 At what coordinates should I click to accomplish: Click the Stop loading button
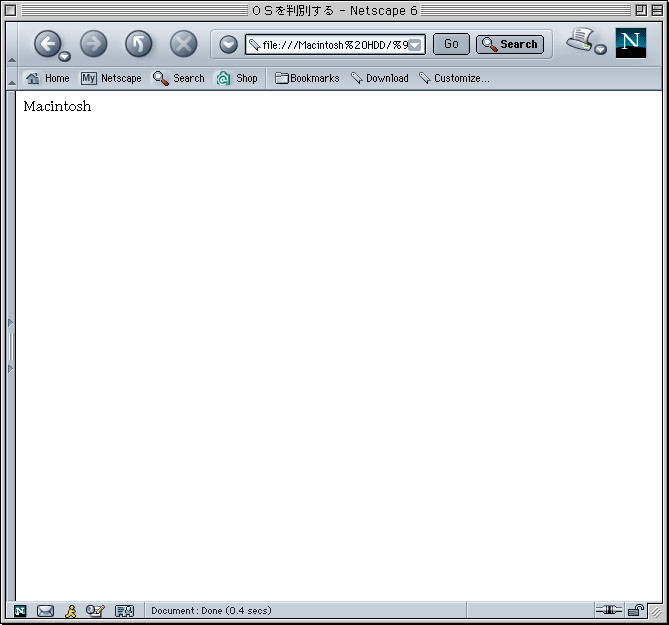(183, 44)
